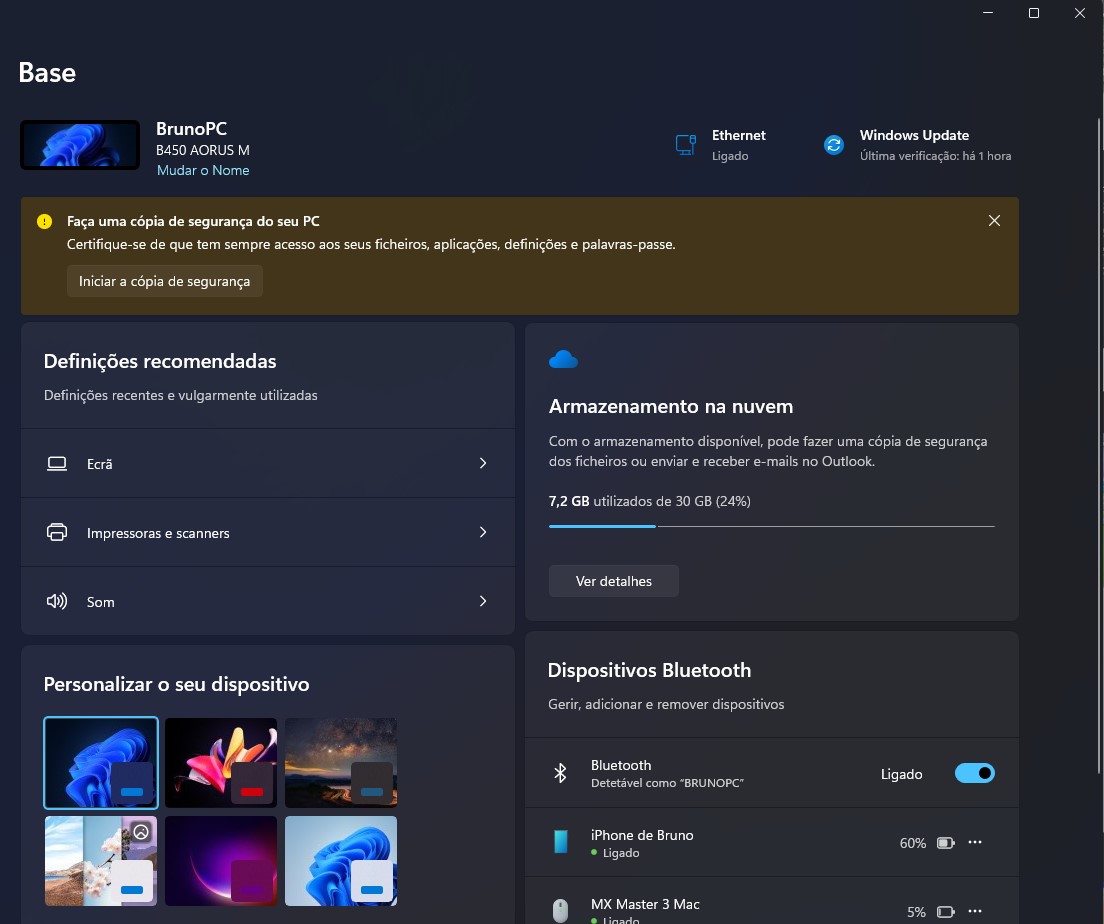Click the printer icon beside Impressoras e scanners
This screenshot has height=924, width=1104.
[x=57, y=532]
